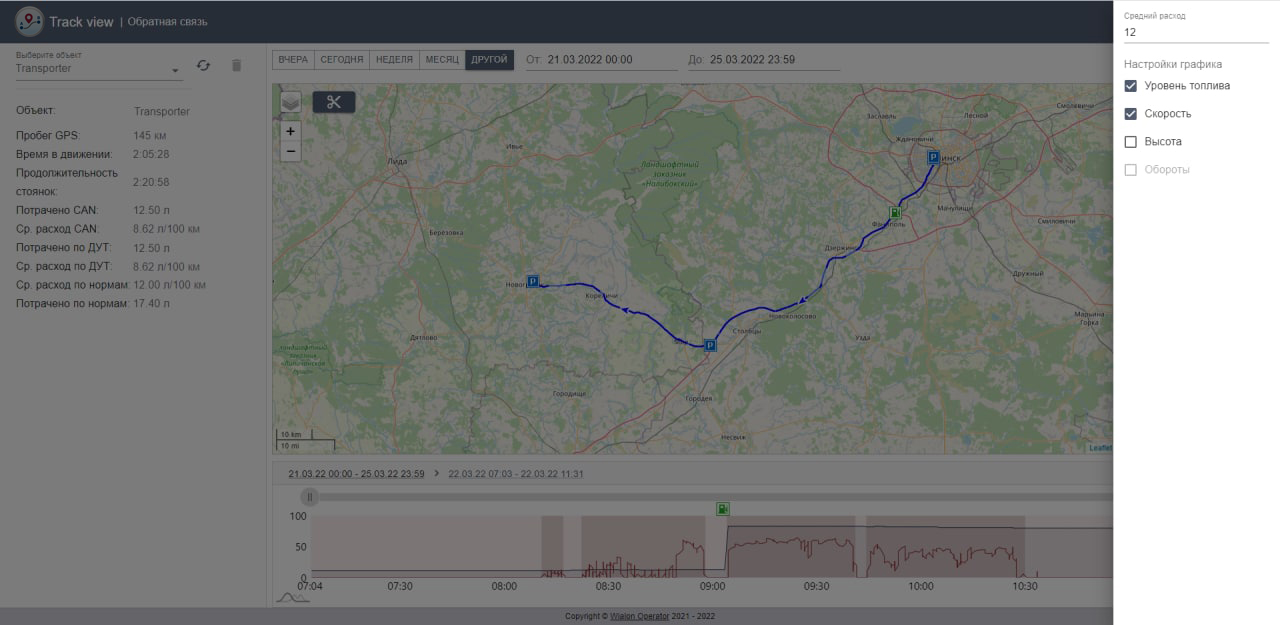The height and width of the screenshot is (625, 1280).
Task: Uncheck the Уровень топлива checkbox
Action: point(1131,86)
